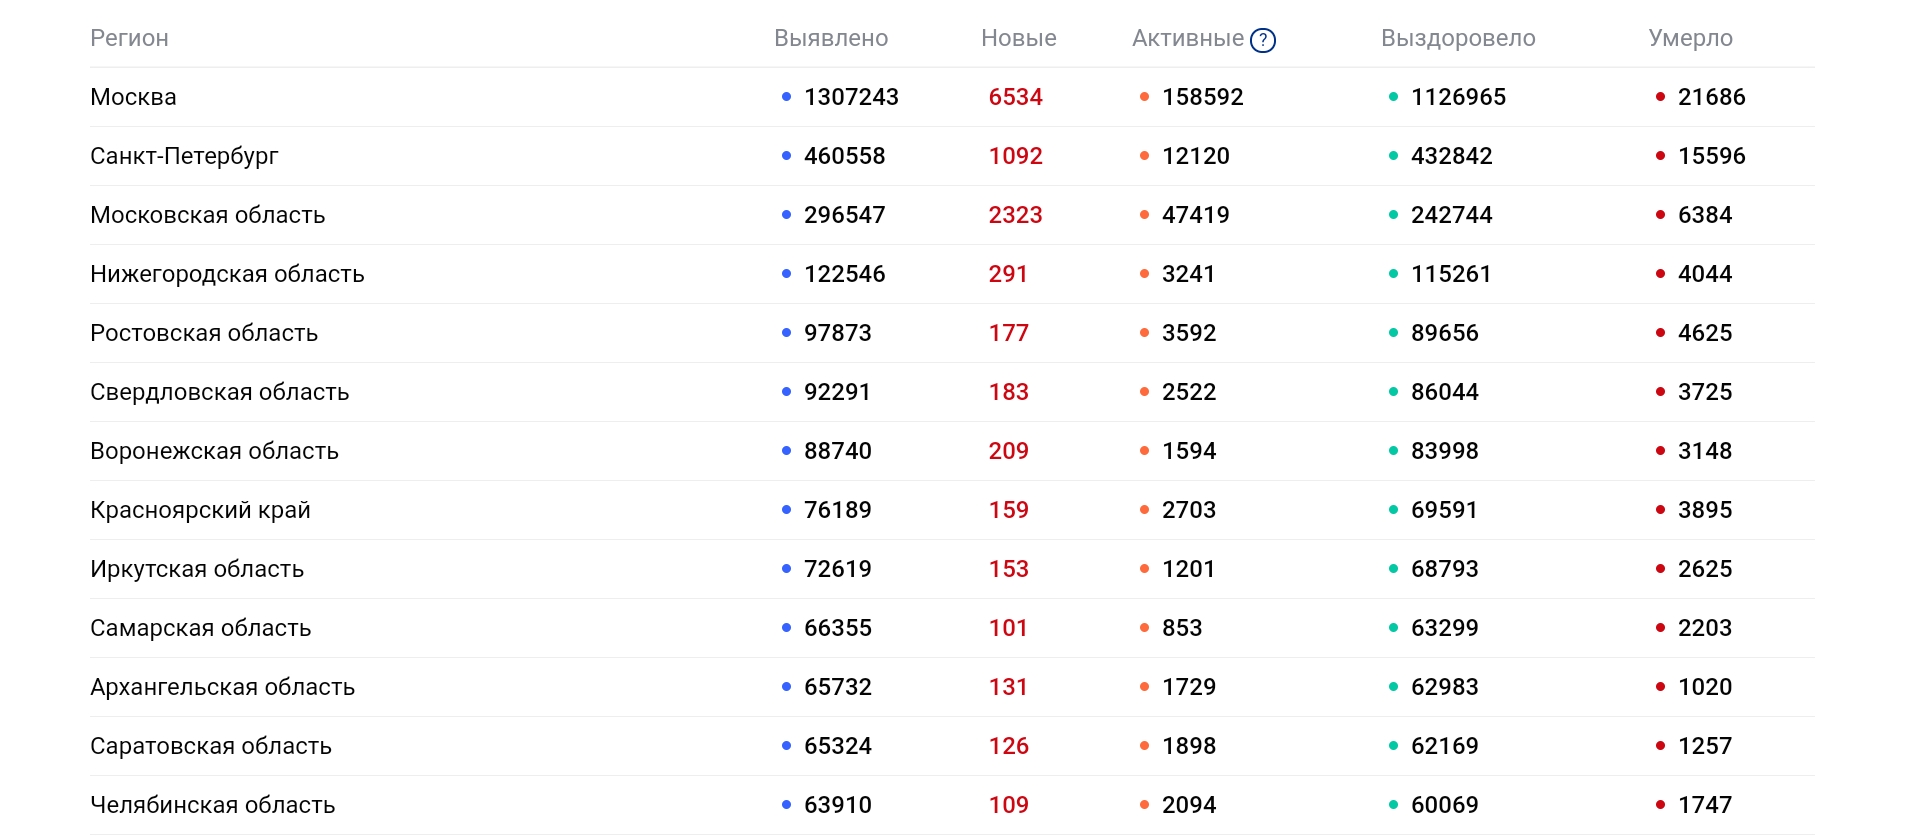1918x838 pixels.
Task: Sort by the Умерло column header
Action: point(1690,38)
